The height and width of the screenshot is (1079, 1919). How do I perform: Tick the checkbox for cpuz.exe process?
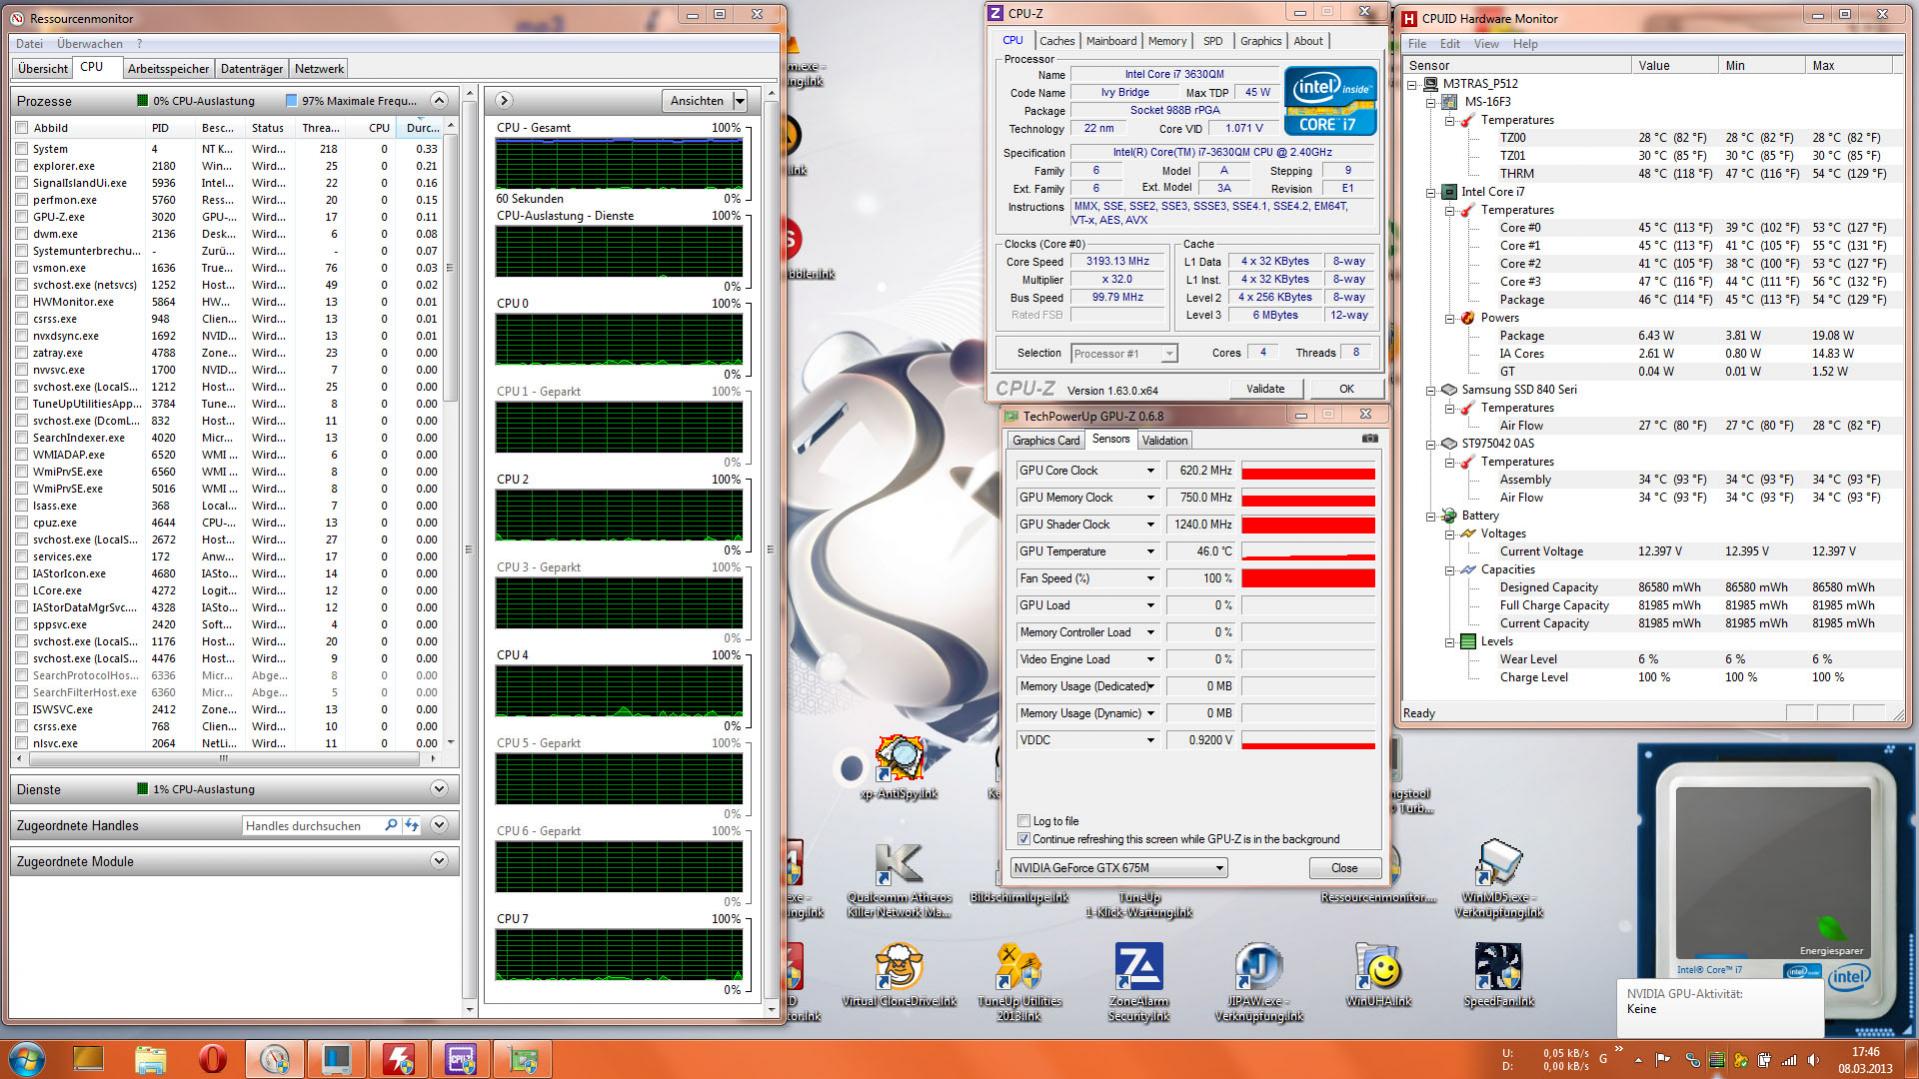point(22,523)
